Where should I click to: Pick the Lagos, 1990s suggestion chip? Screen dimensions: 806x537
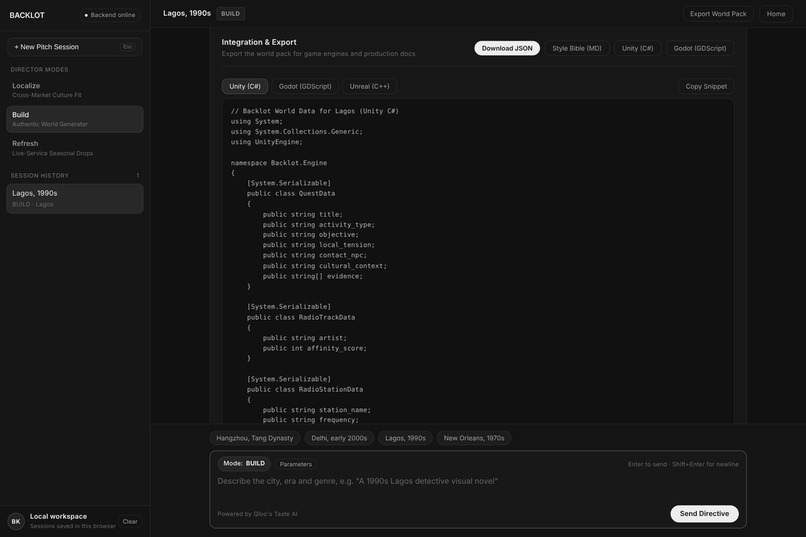[x=405, y=438]
